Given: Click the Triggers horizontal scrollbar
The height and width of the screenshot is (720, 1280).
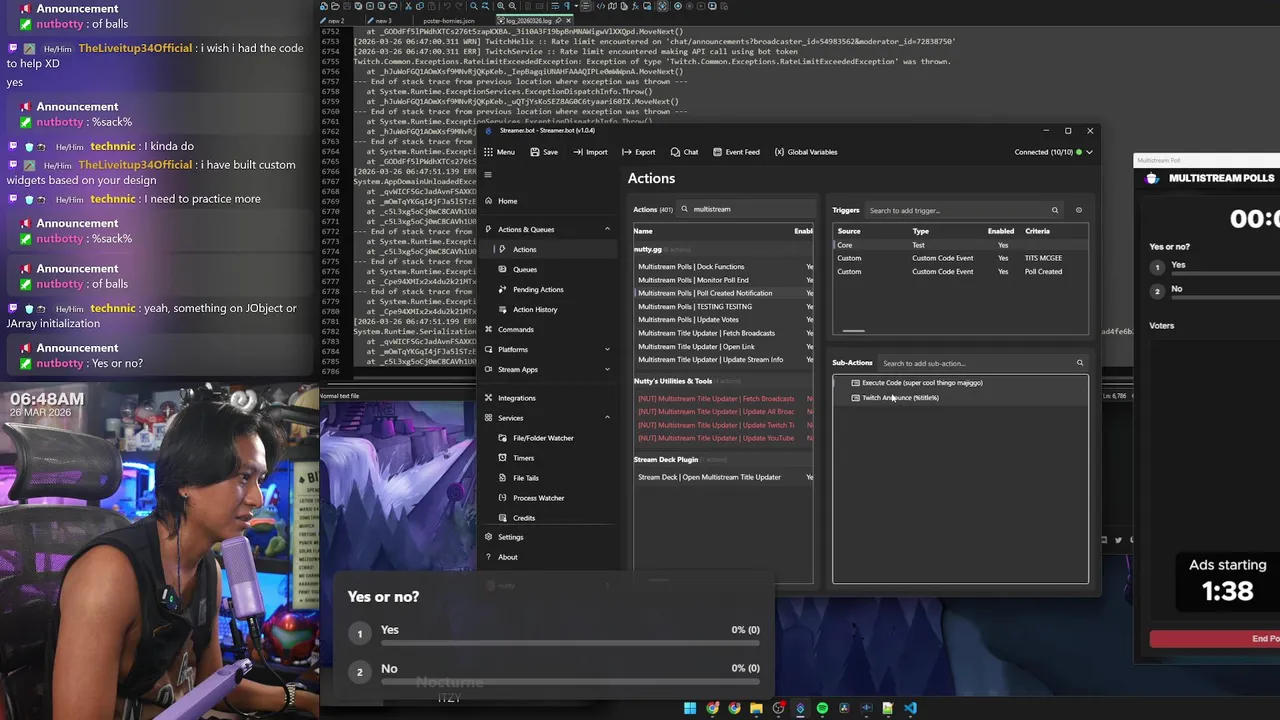Looking at the screenshot, I should tap(853, 331).
